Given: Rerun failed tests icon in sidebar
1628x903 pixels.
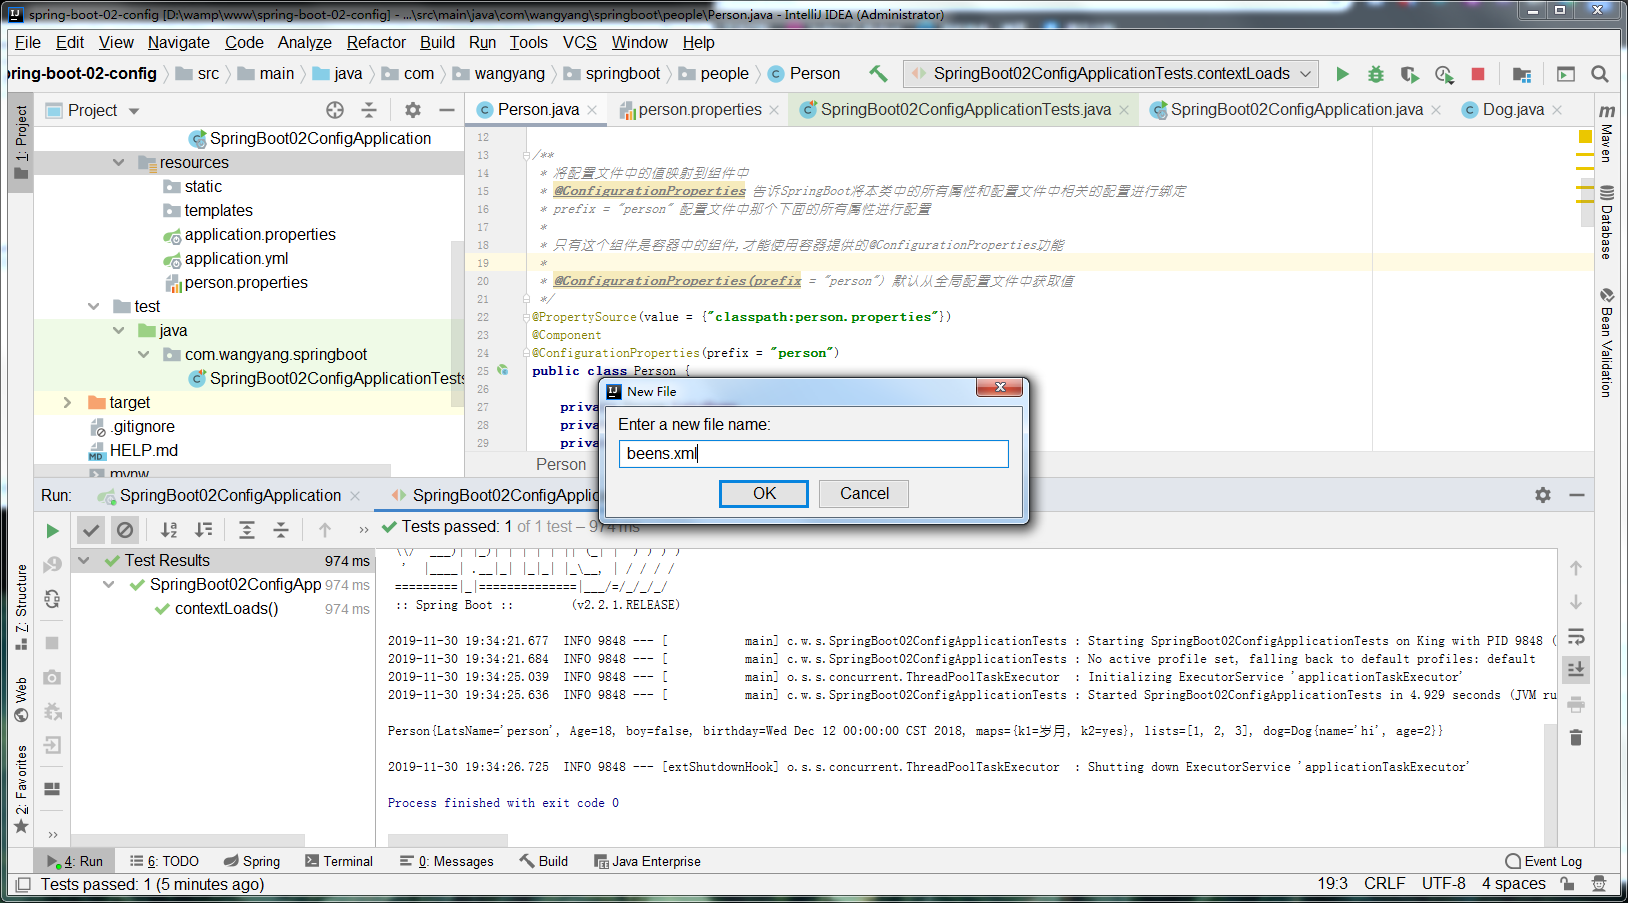Looking at the screenshot, I should 52,565.
